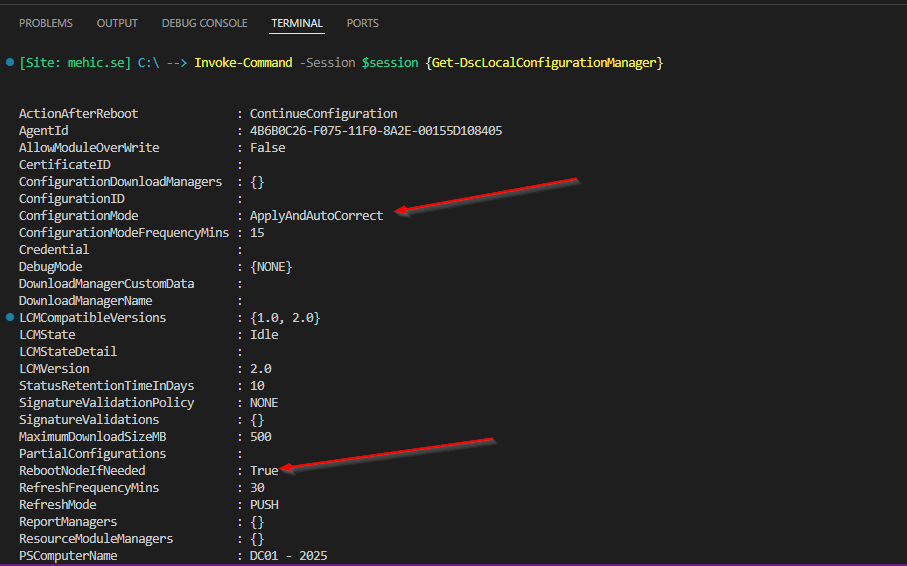The image size is (907, 566).
Task: Click the DC01 - 2025 computer name
Action: pyautogui.click(x=288, y=556)
